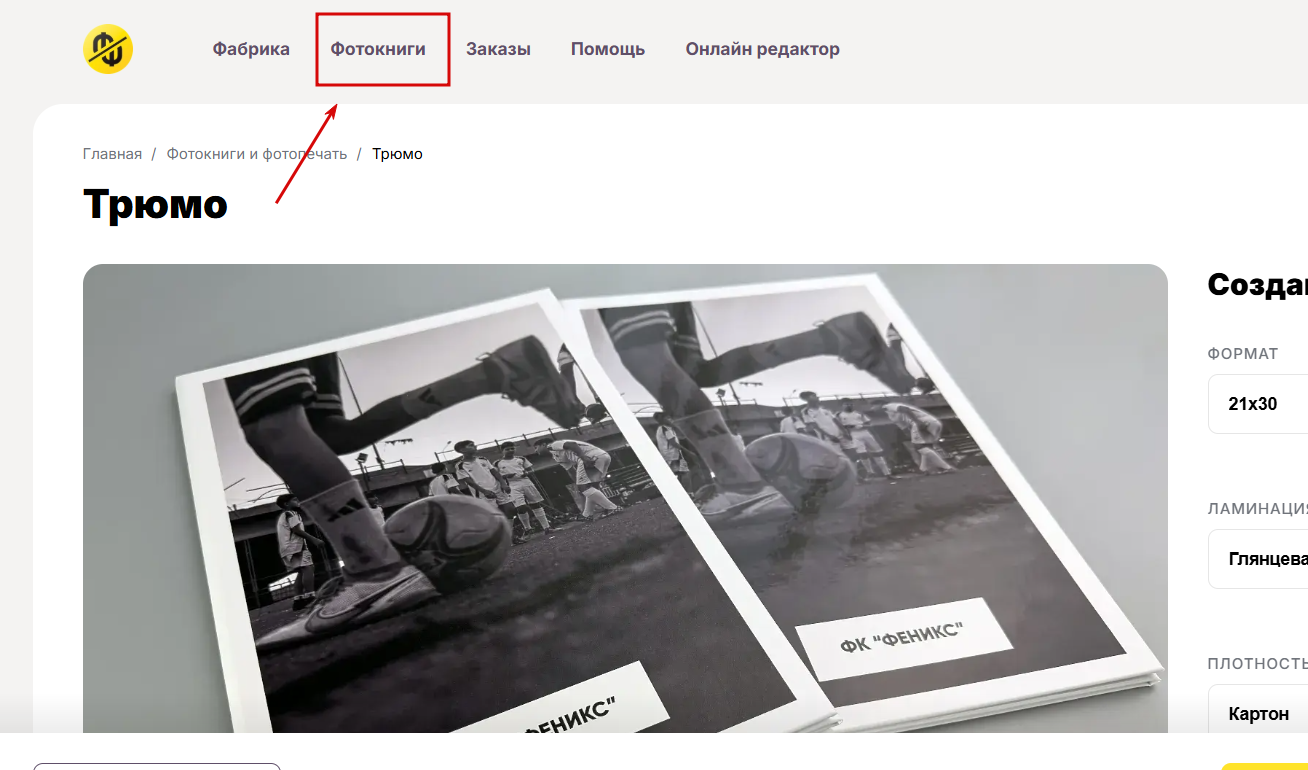Viewport: 1308px width, 770px height.
Task: Click the ПЛОТНОСТЬ field label
Action: pyautogui.click(x=1258, y=664)
